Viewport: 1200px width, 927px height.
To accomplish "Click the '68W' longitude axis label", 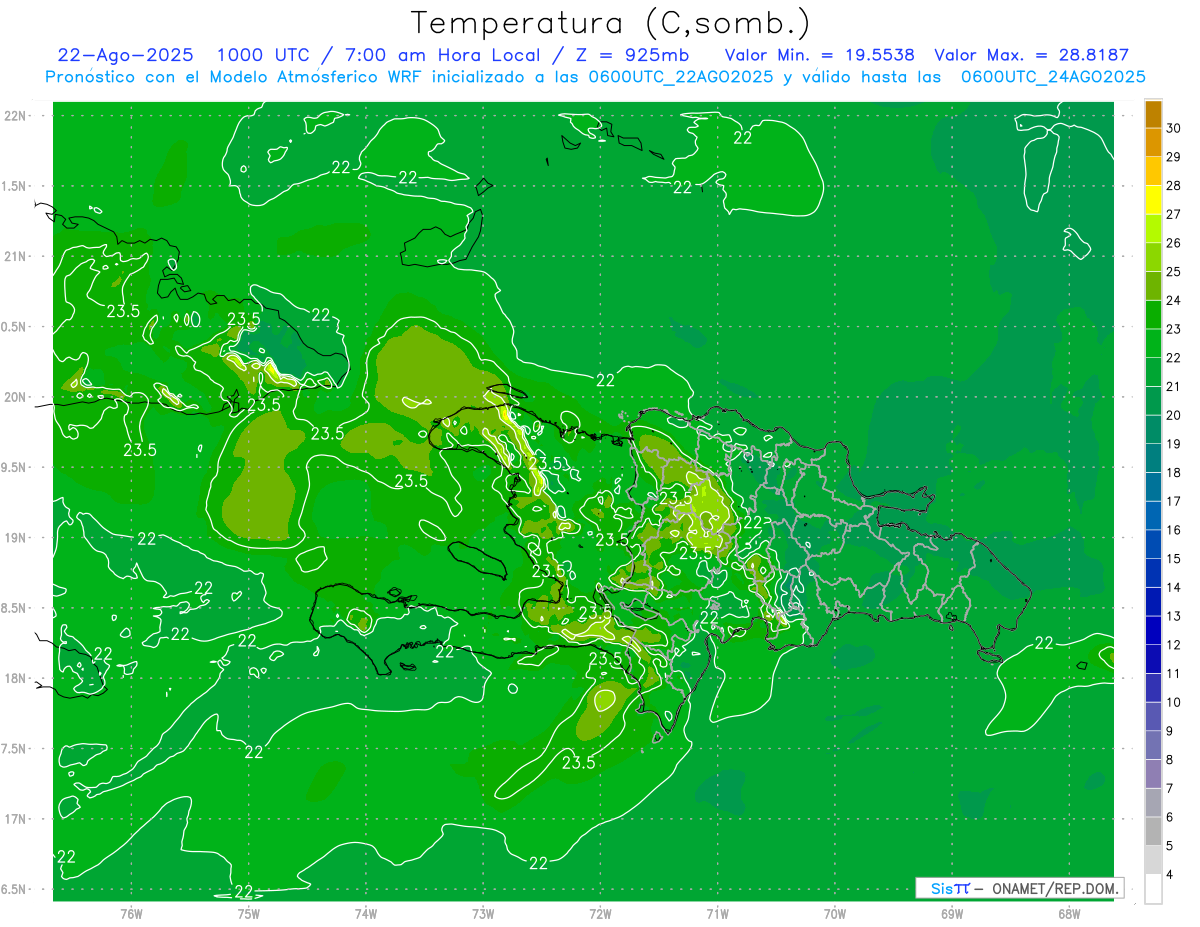I will (x=1069, y=915).
